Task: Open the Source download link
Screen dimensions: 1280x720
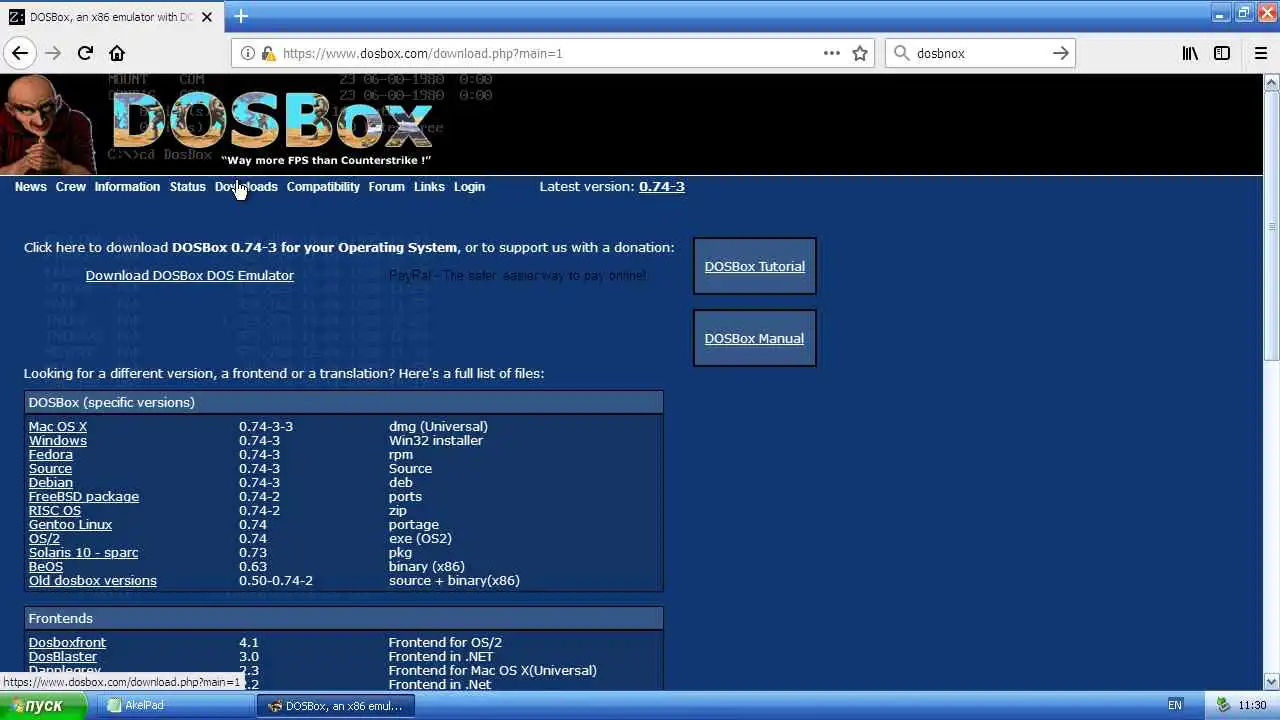Action: point(50,468)
